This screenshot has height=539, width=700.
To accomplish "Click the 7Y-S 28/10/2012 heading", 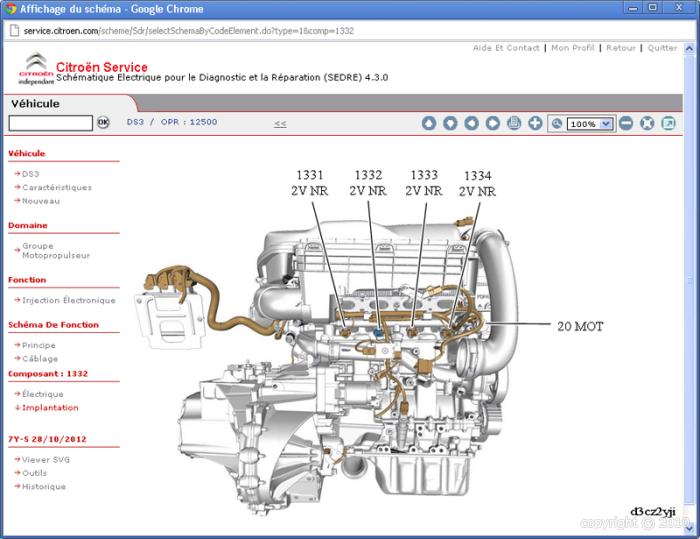I will [x=47, y=439].
